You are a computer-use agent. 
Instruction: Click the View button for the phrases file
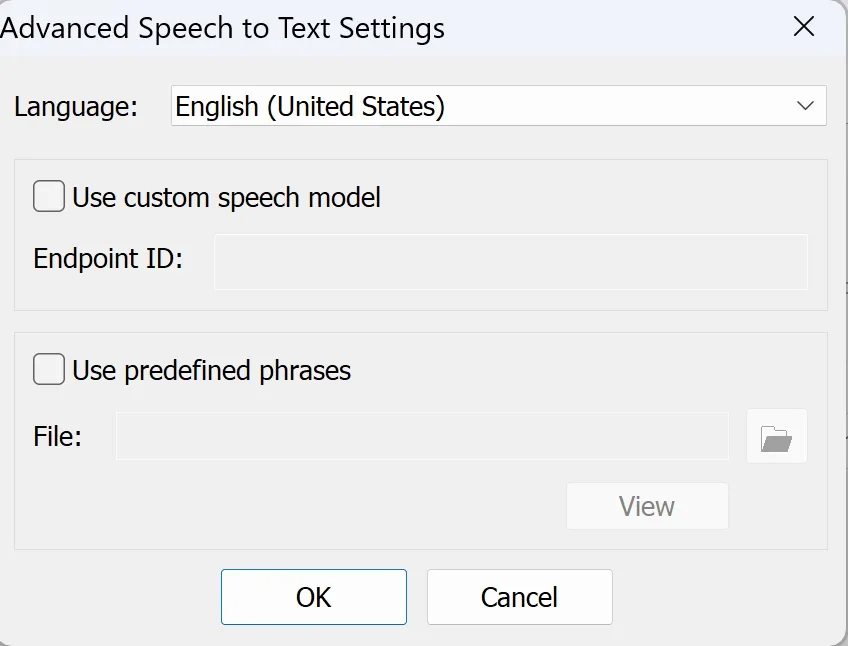[647, 506]
